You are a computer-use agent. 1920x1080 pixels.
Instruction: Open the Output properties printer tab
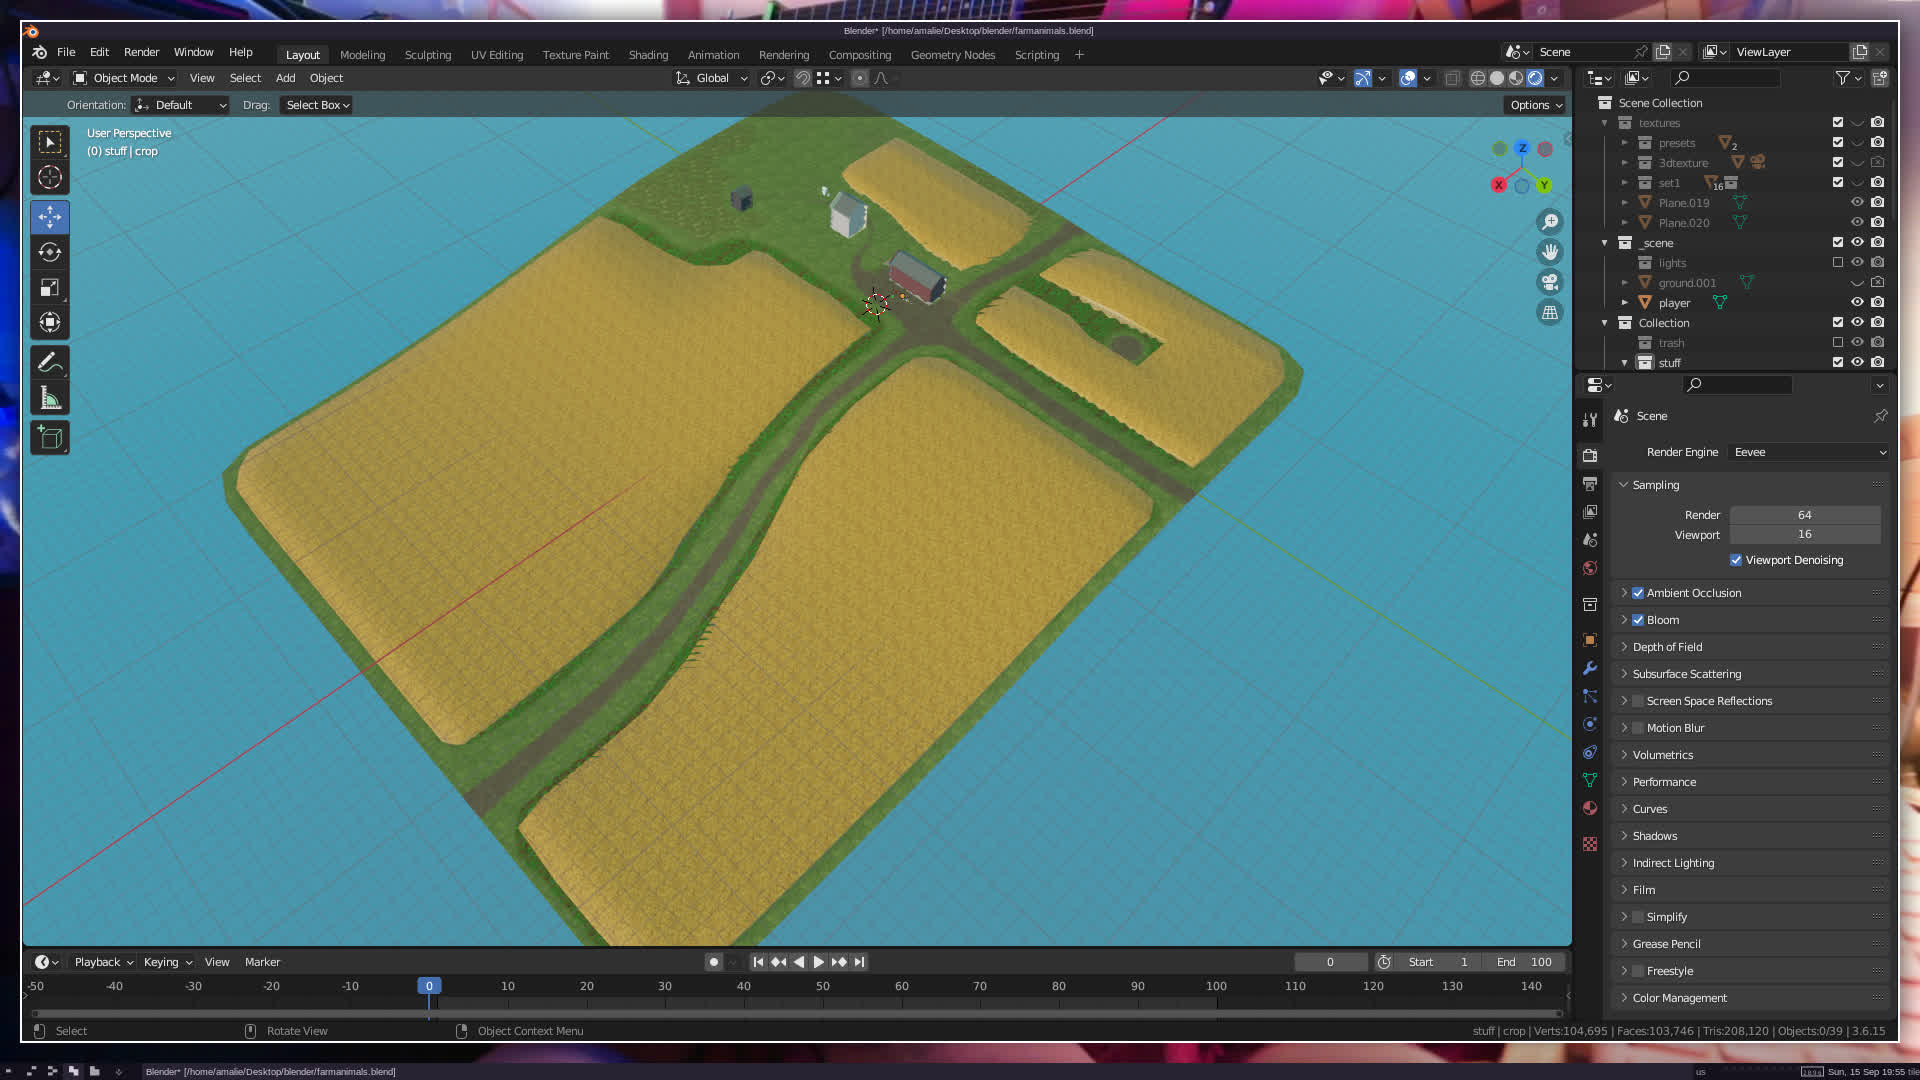pyautogui.click(x=1590, y=484)
